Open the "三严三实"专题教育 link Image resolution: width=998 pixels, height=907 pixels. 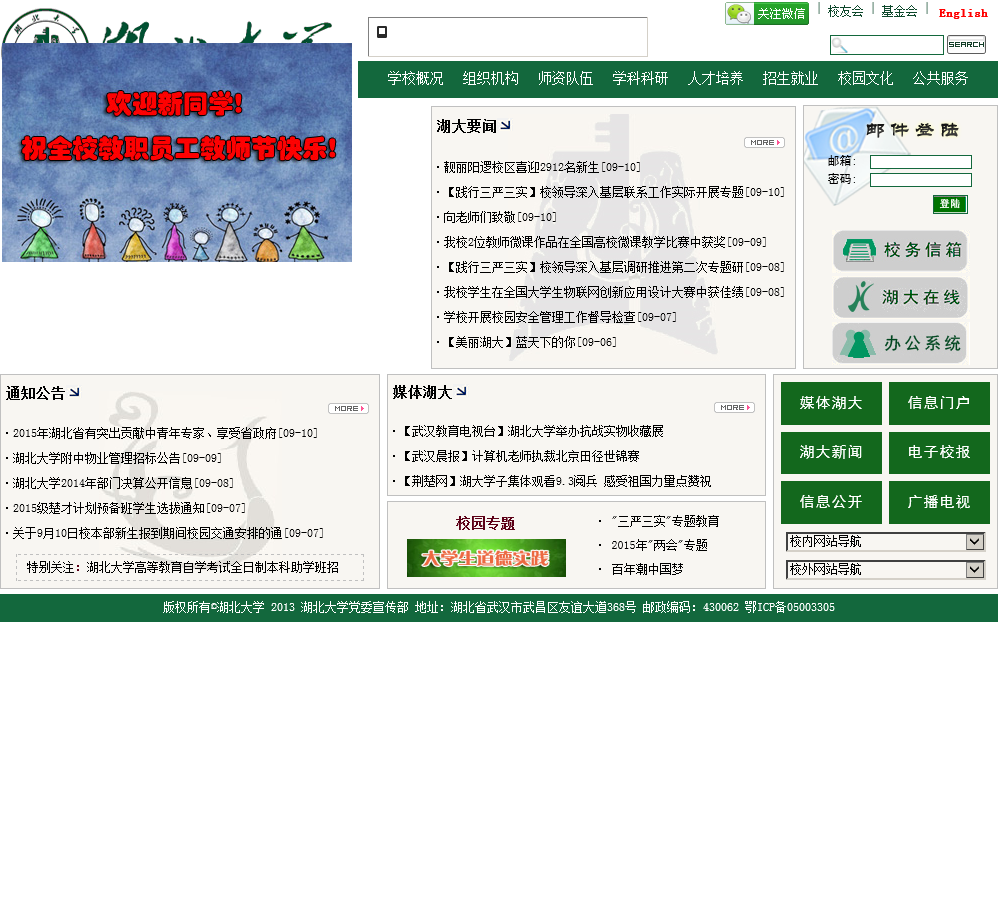click(x=665, y=521)
